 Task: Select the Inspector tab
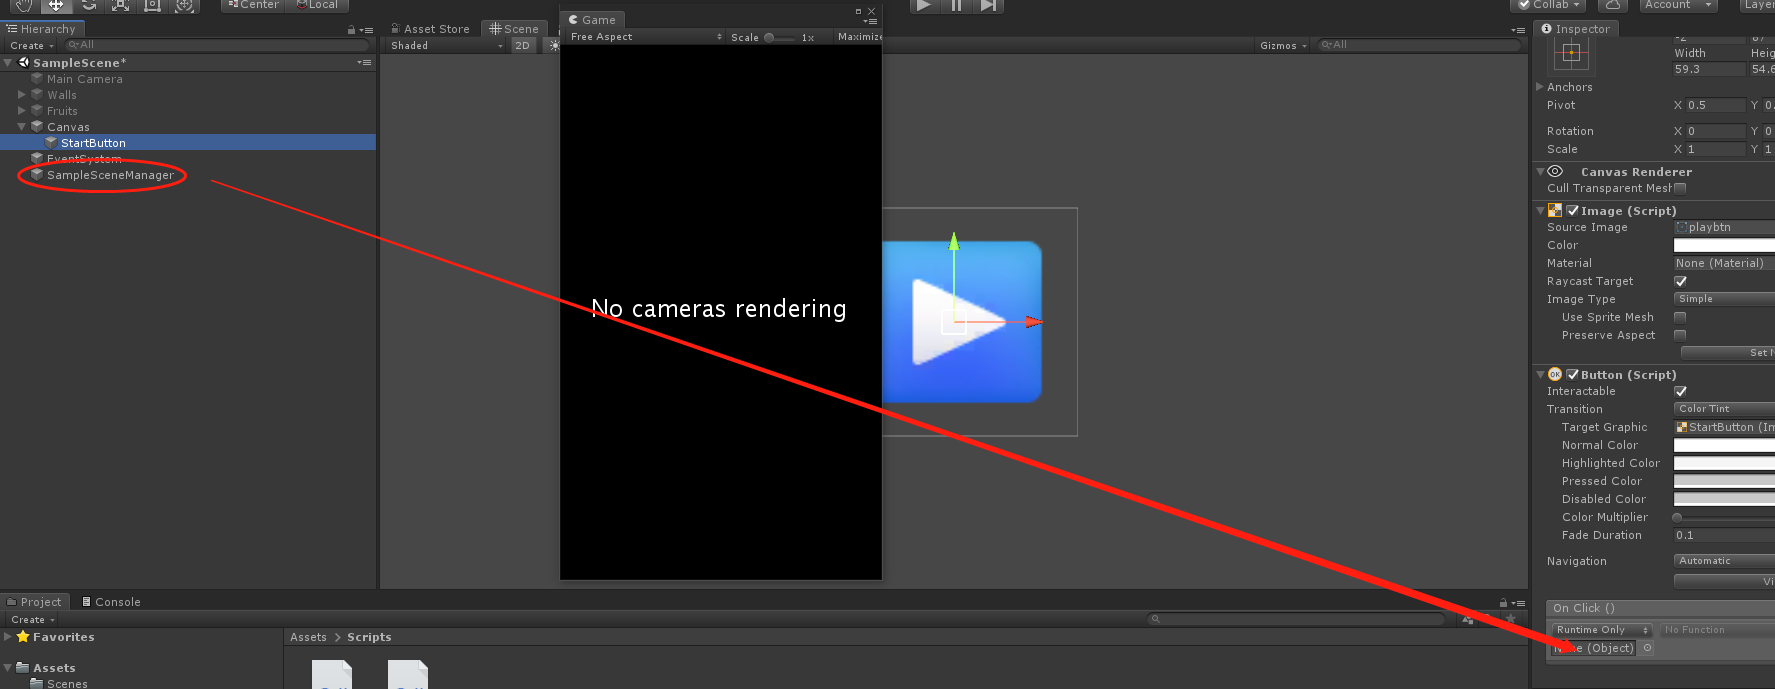point(1576,29)
